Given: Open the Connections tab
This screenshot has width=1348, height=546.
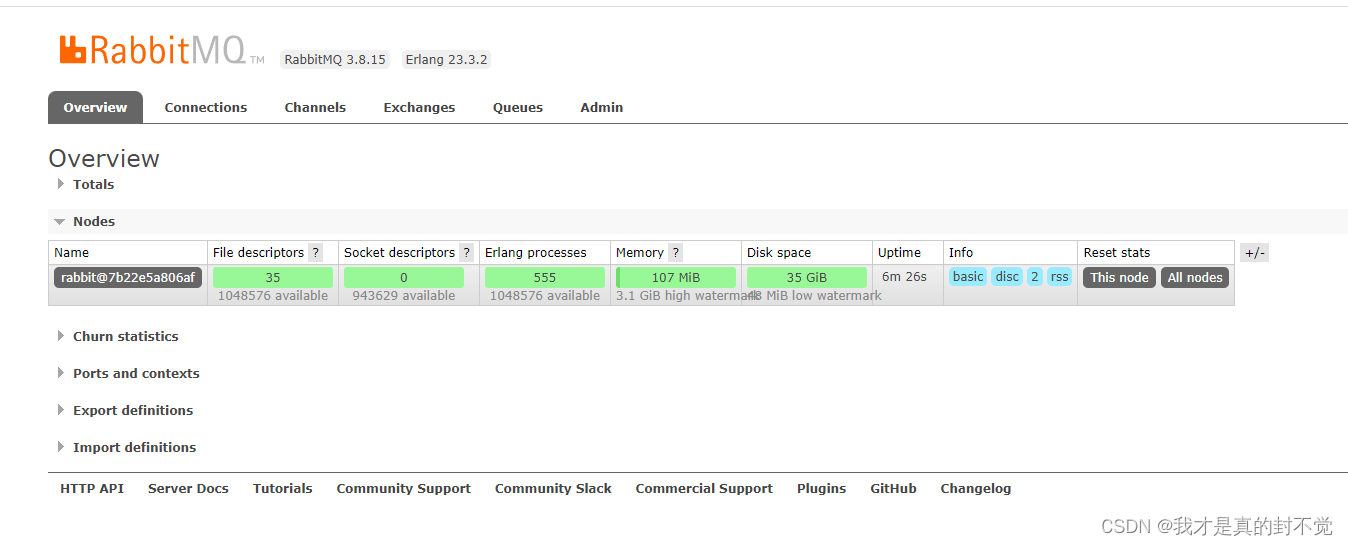Looking at the screenshot, I should (x=206, y=107).
